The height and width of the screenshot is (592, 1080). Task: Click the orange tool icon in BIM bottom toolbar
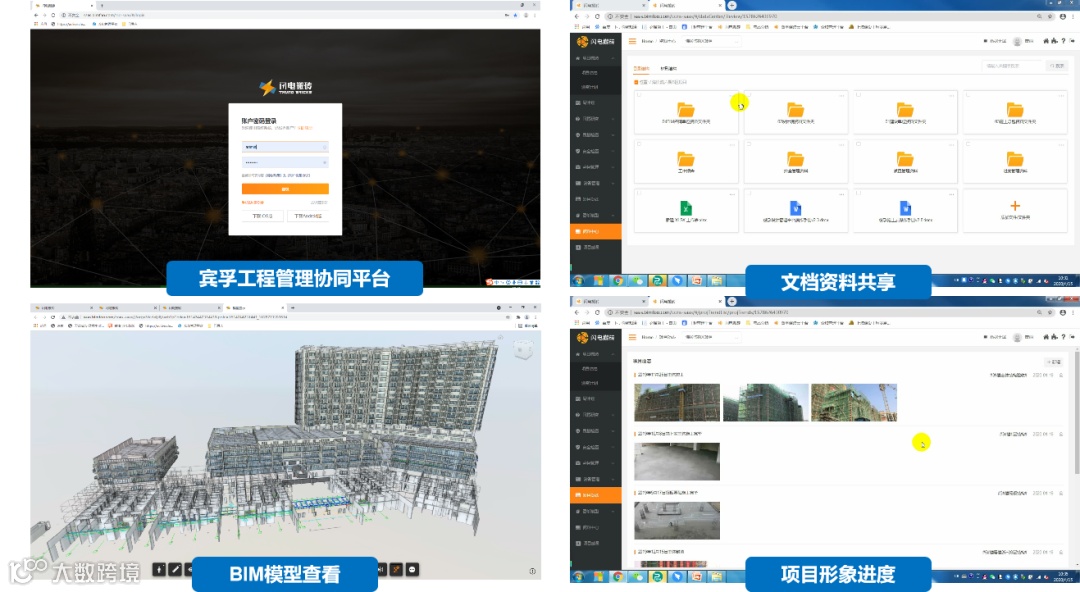pyautogui.click(x=396, y=569)
